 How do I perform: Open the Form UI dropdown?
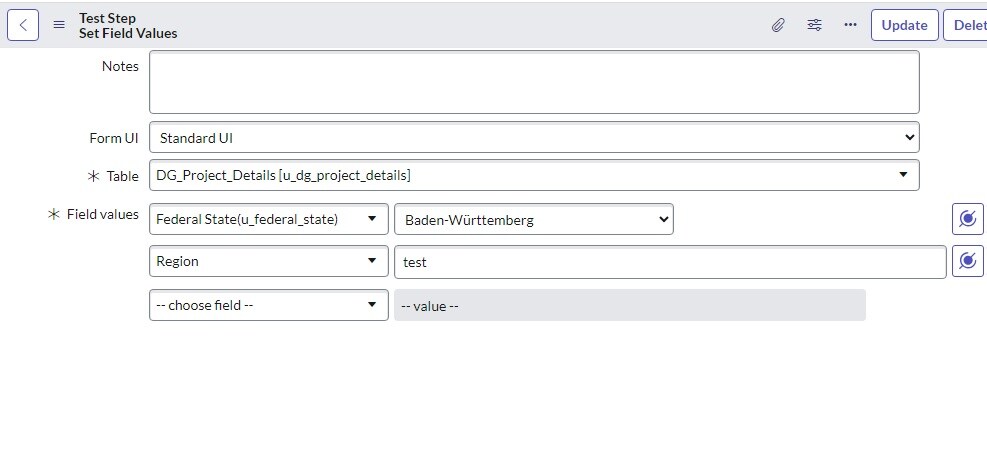[534, 137]
